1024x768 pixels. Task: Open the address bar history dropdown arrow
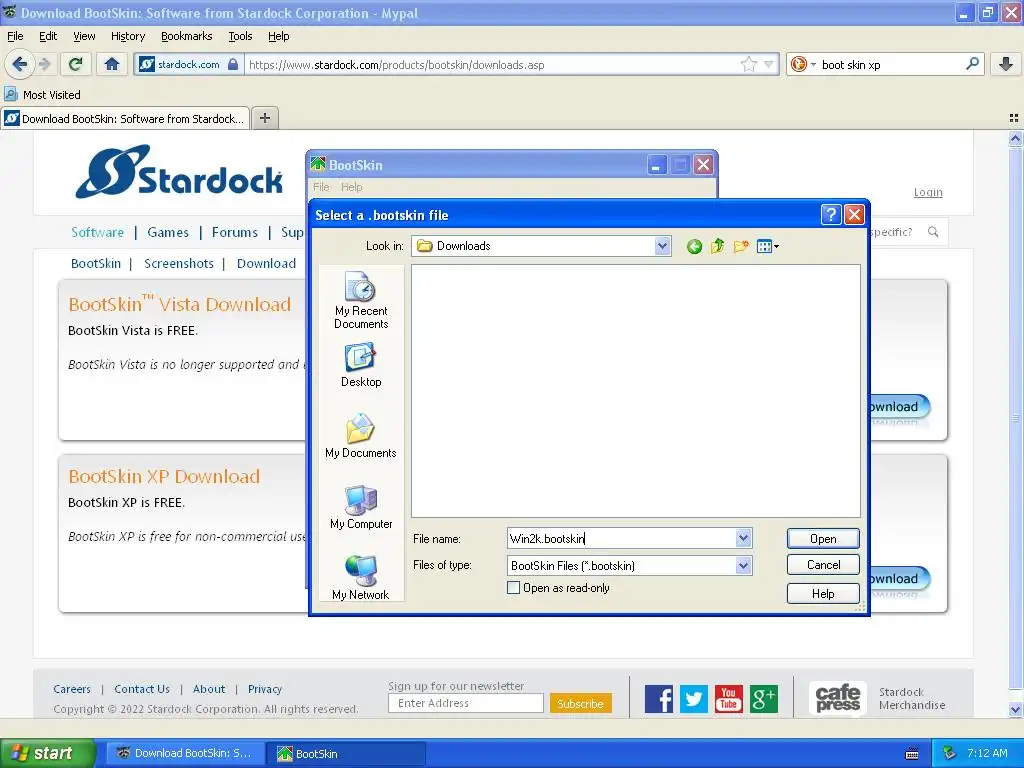point(769,64)
